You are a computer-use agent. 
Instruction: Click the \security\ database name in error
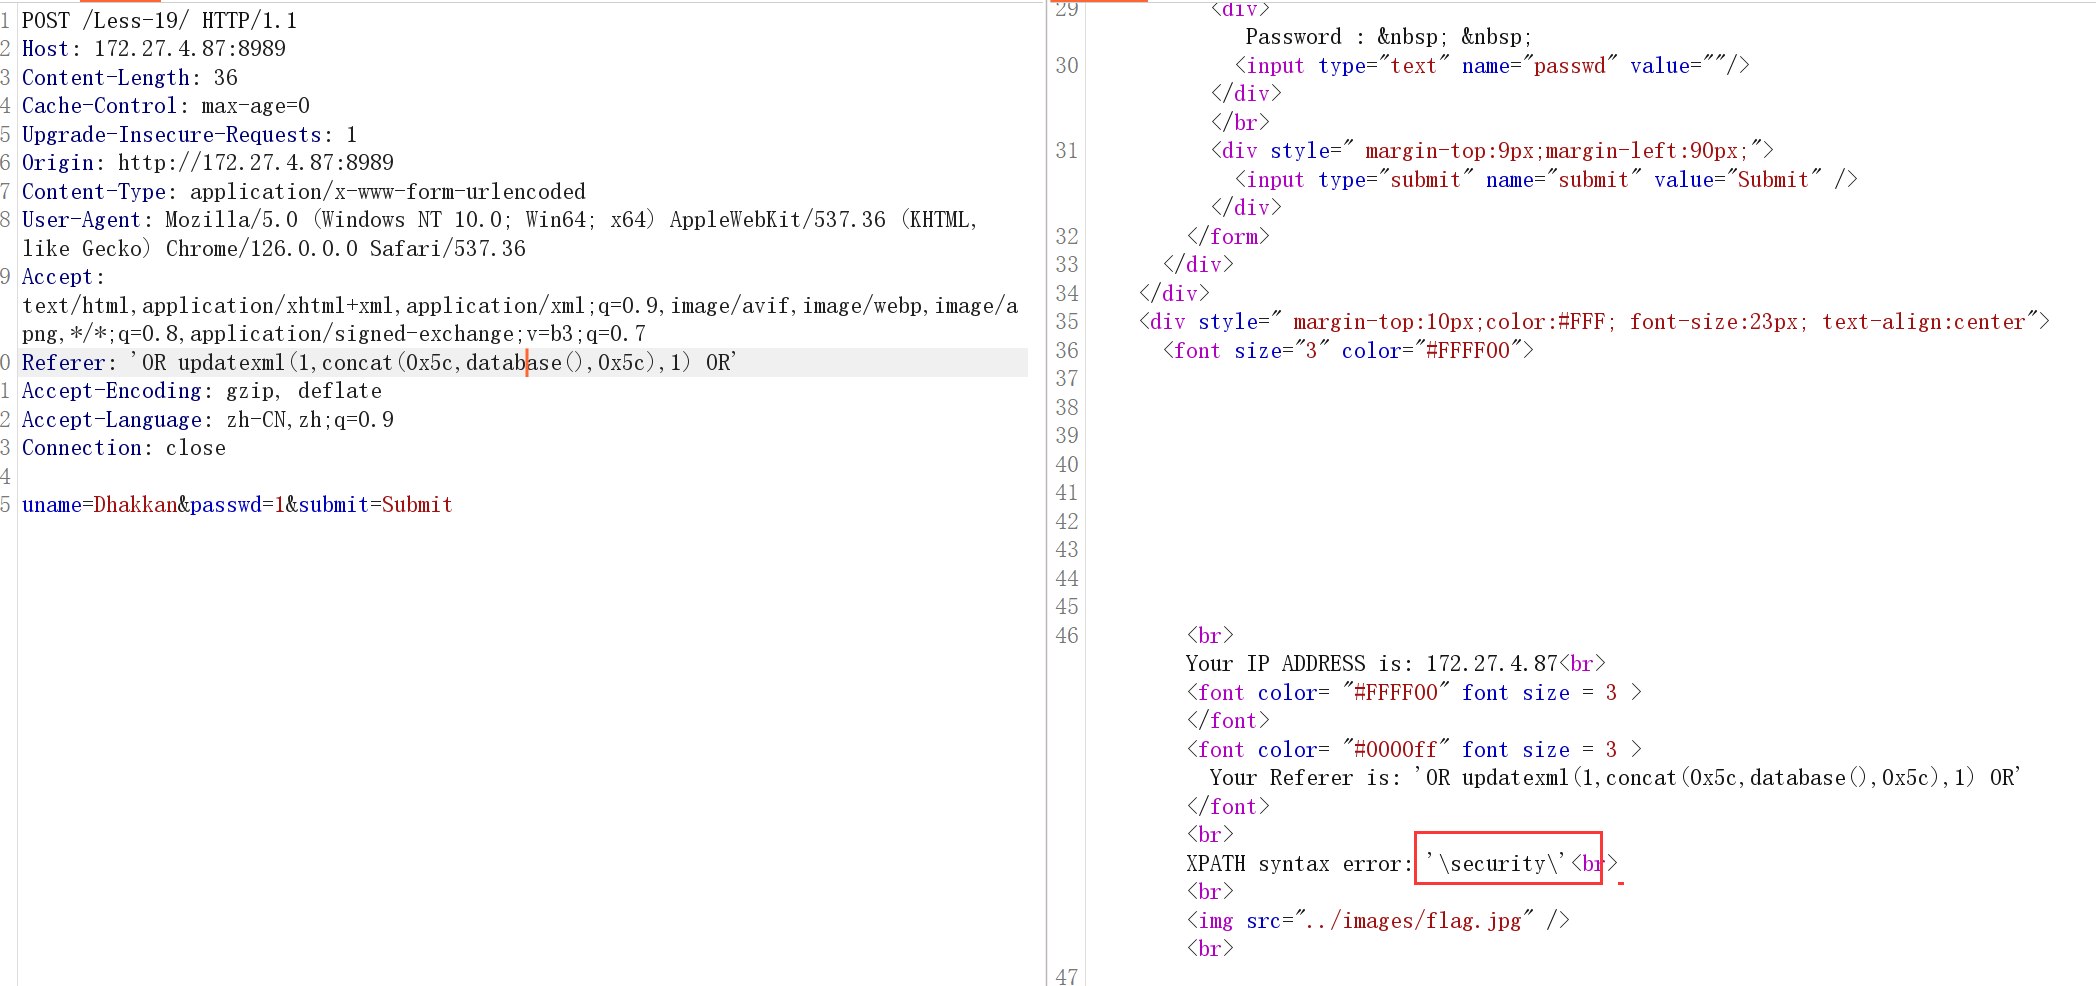(1496, 864)
